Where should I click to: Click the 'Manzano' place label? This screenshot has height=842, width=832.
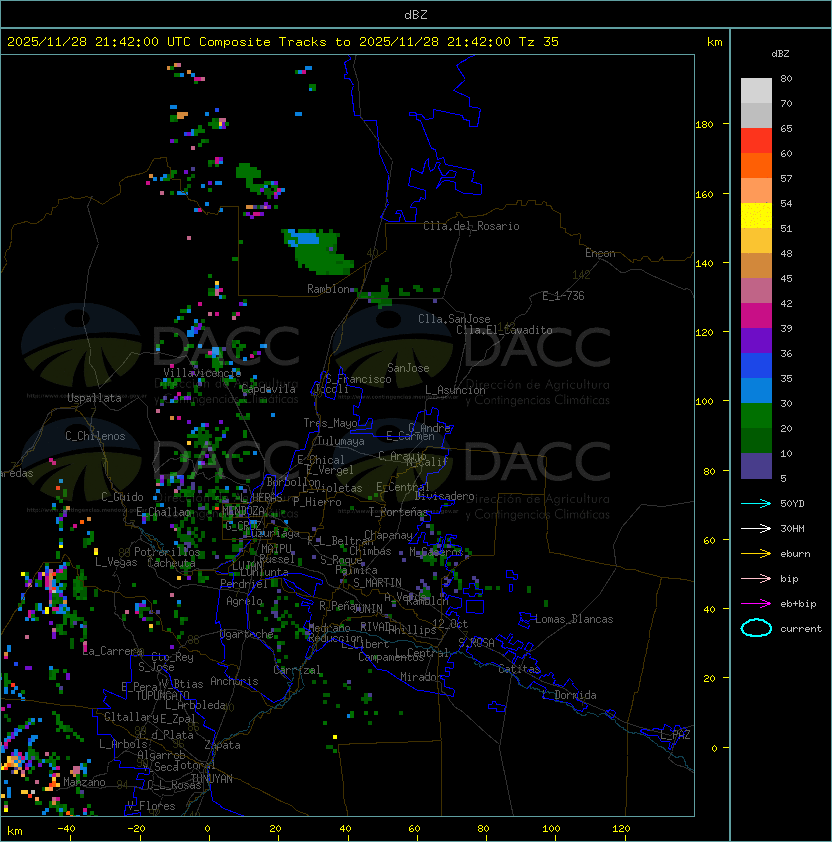[84, 782]
